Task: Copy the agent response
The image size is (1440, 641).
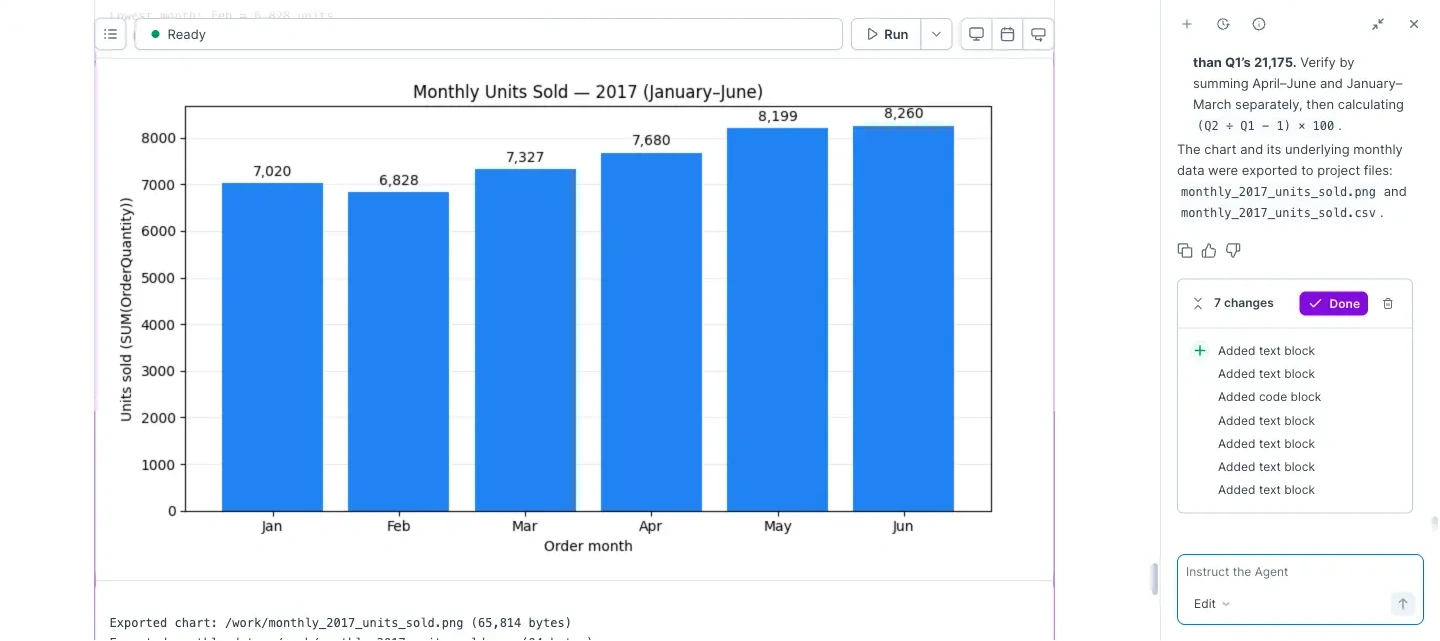Action: [x=1185, y=250]
